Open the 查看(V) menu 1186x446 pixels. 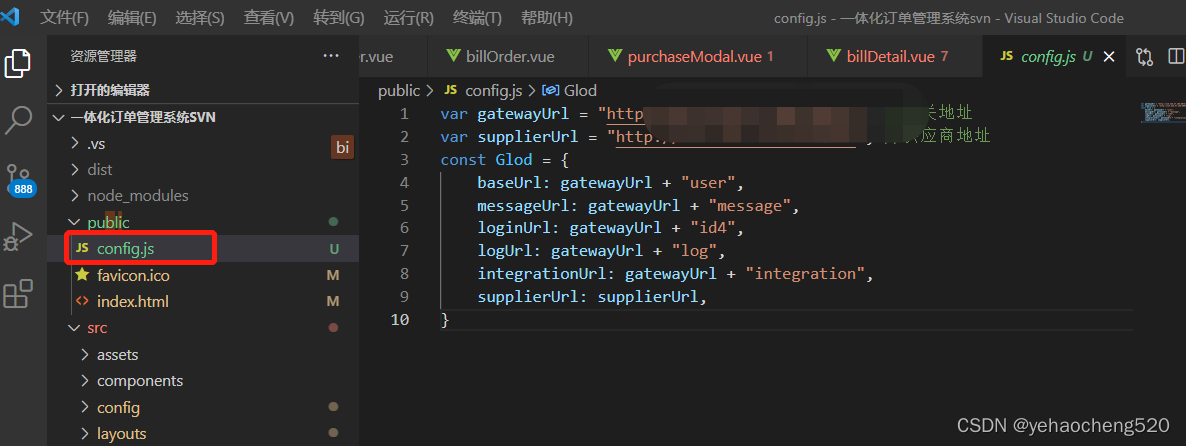(x=269, y=18)
